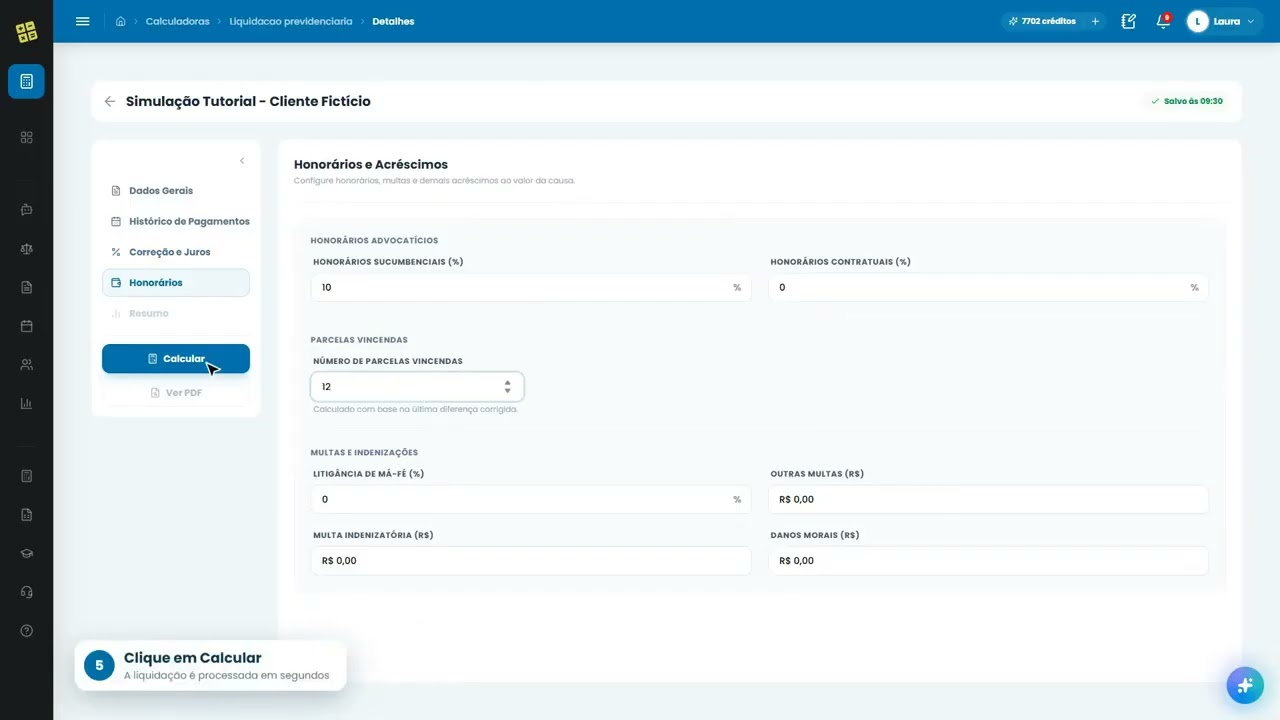Click the Resumo step in the panel

click(x=176, y=314)
